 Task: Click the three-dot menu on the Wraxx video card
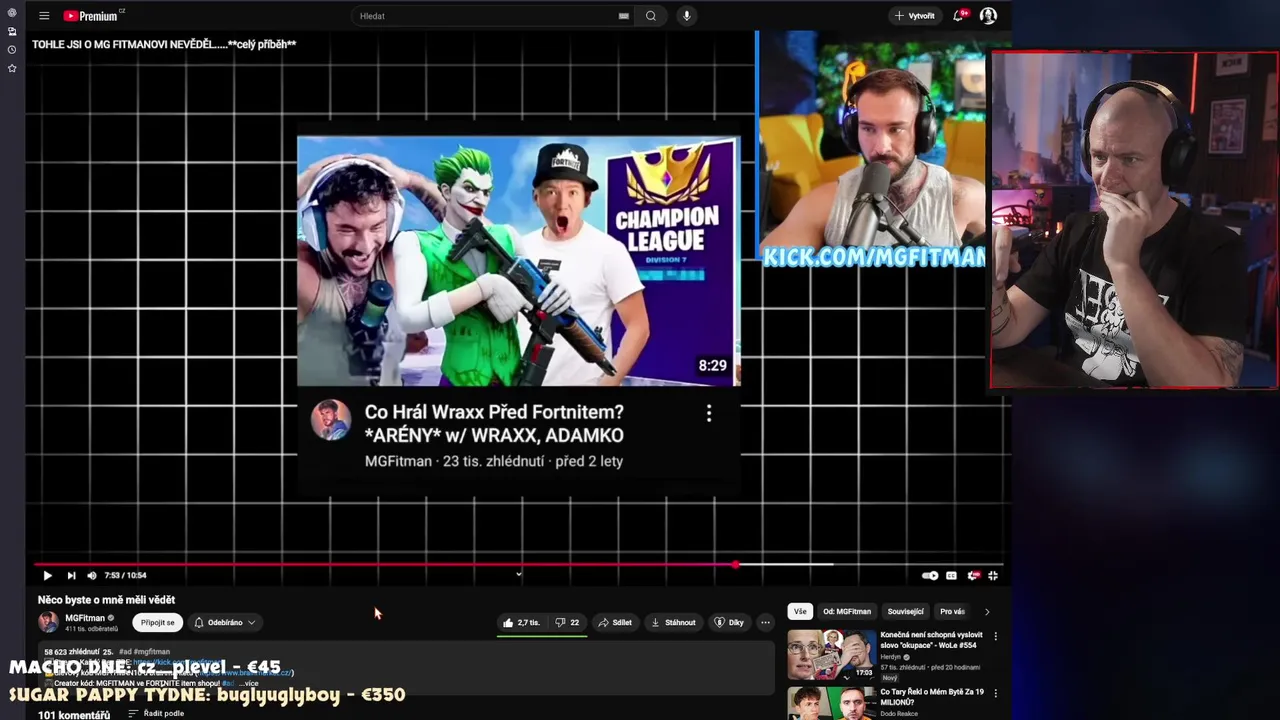pyautogui.click(x=709, y=413)
